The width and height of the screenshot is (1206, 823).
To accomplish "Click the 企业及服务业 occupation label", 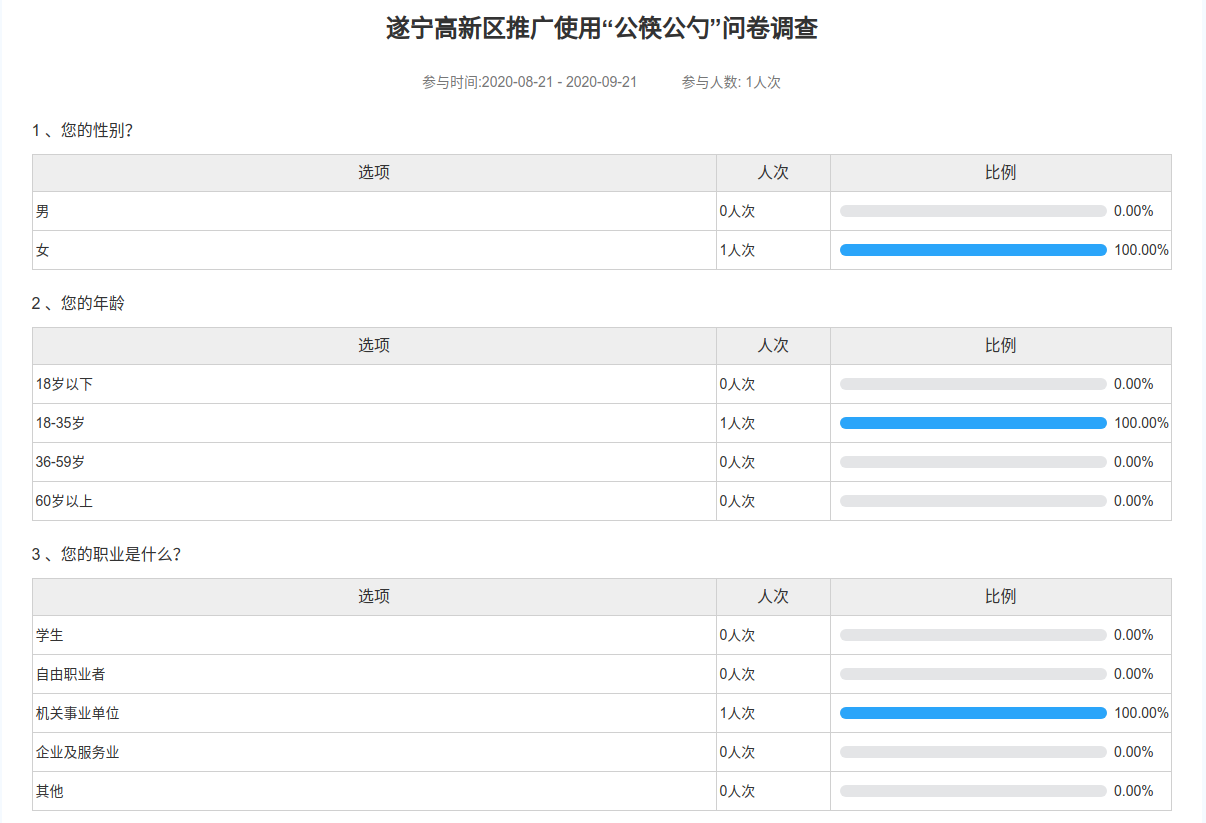I will pos(78,752).
